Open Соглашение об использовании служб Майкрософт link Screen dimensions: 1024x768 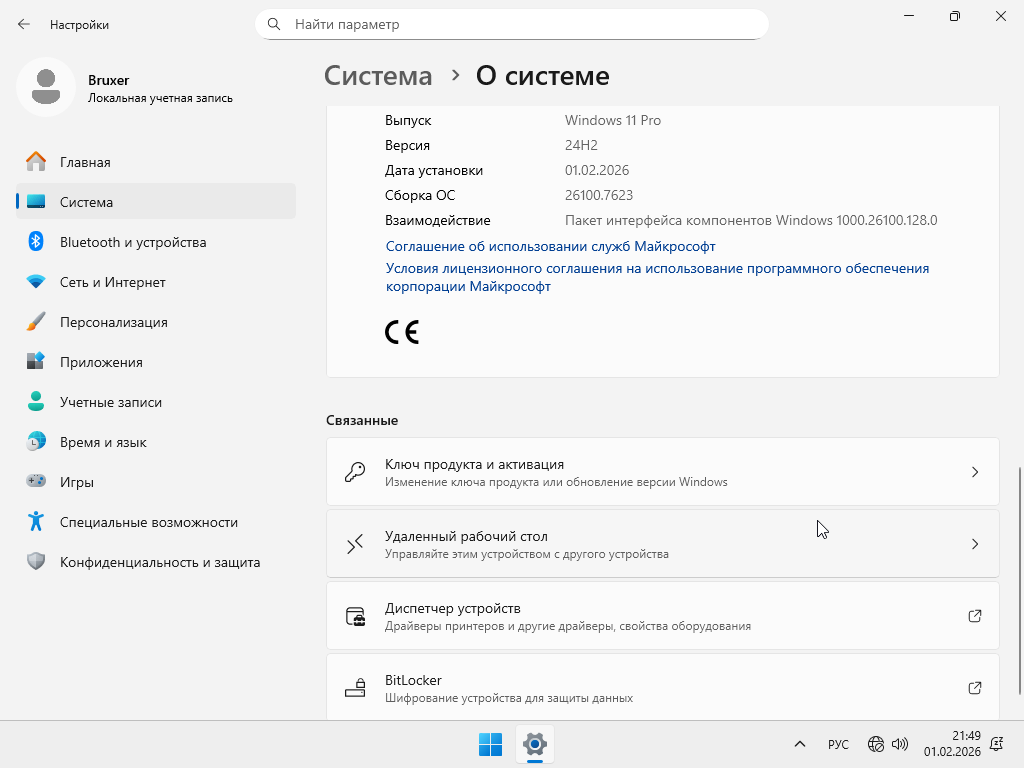pyautogui.click(x=550, y=246)
